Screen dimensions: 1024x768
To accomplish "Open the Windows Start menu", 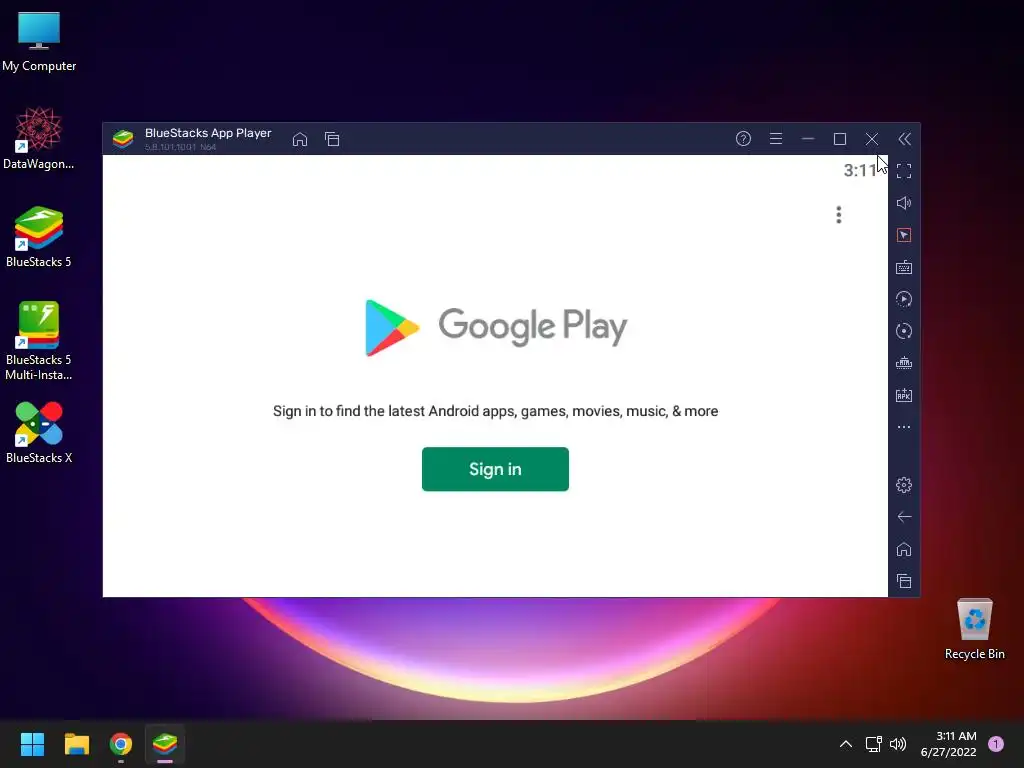I will coord(32,744).
